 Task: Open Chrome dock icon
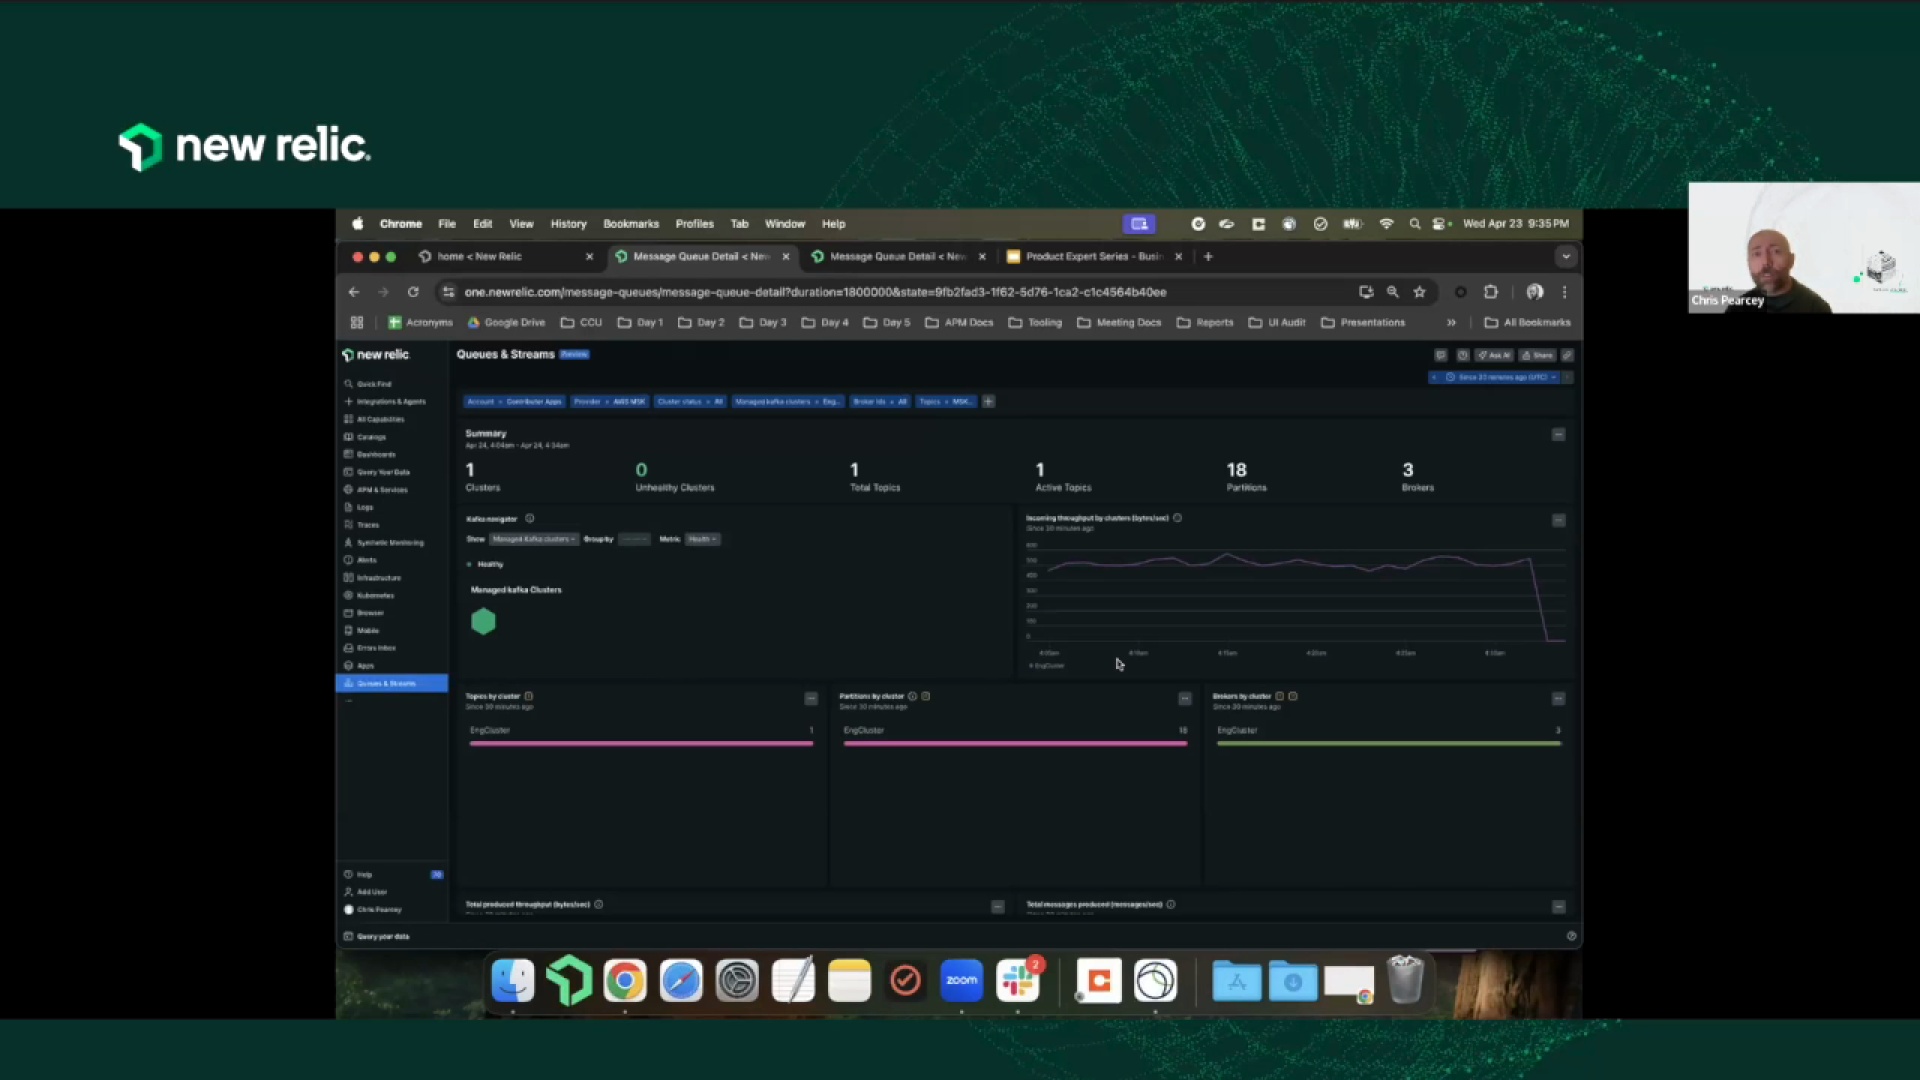point(625,981)
